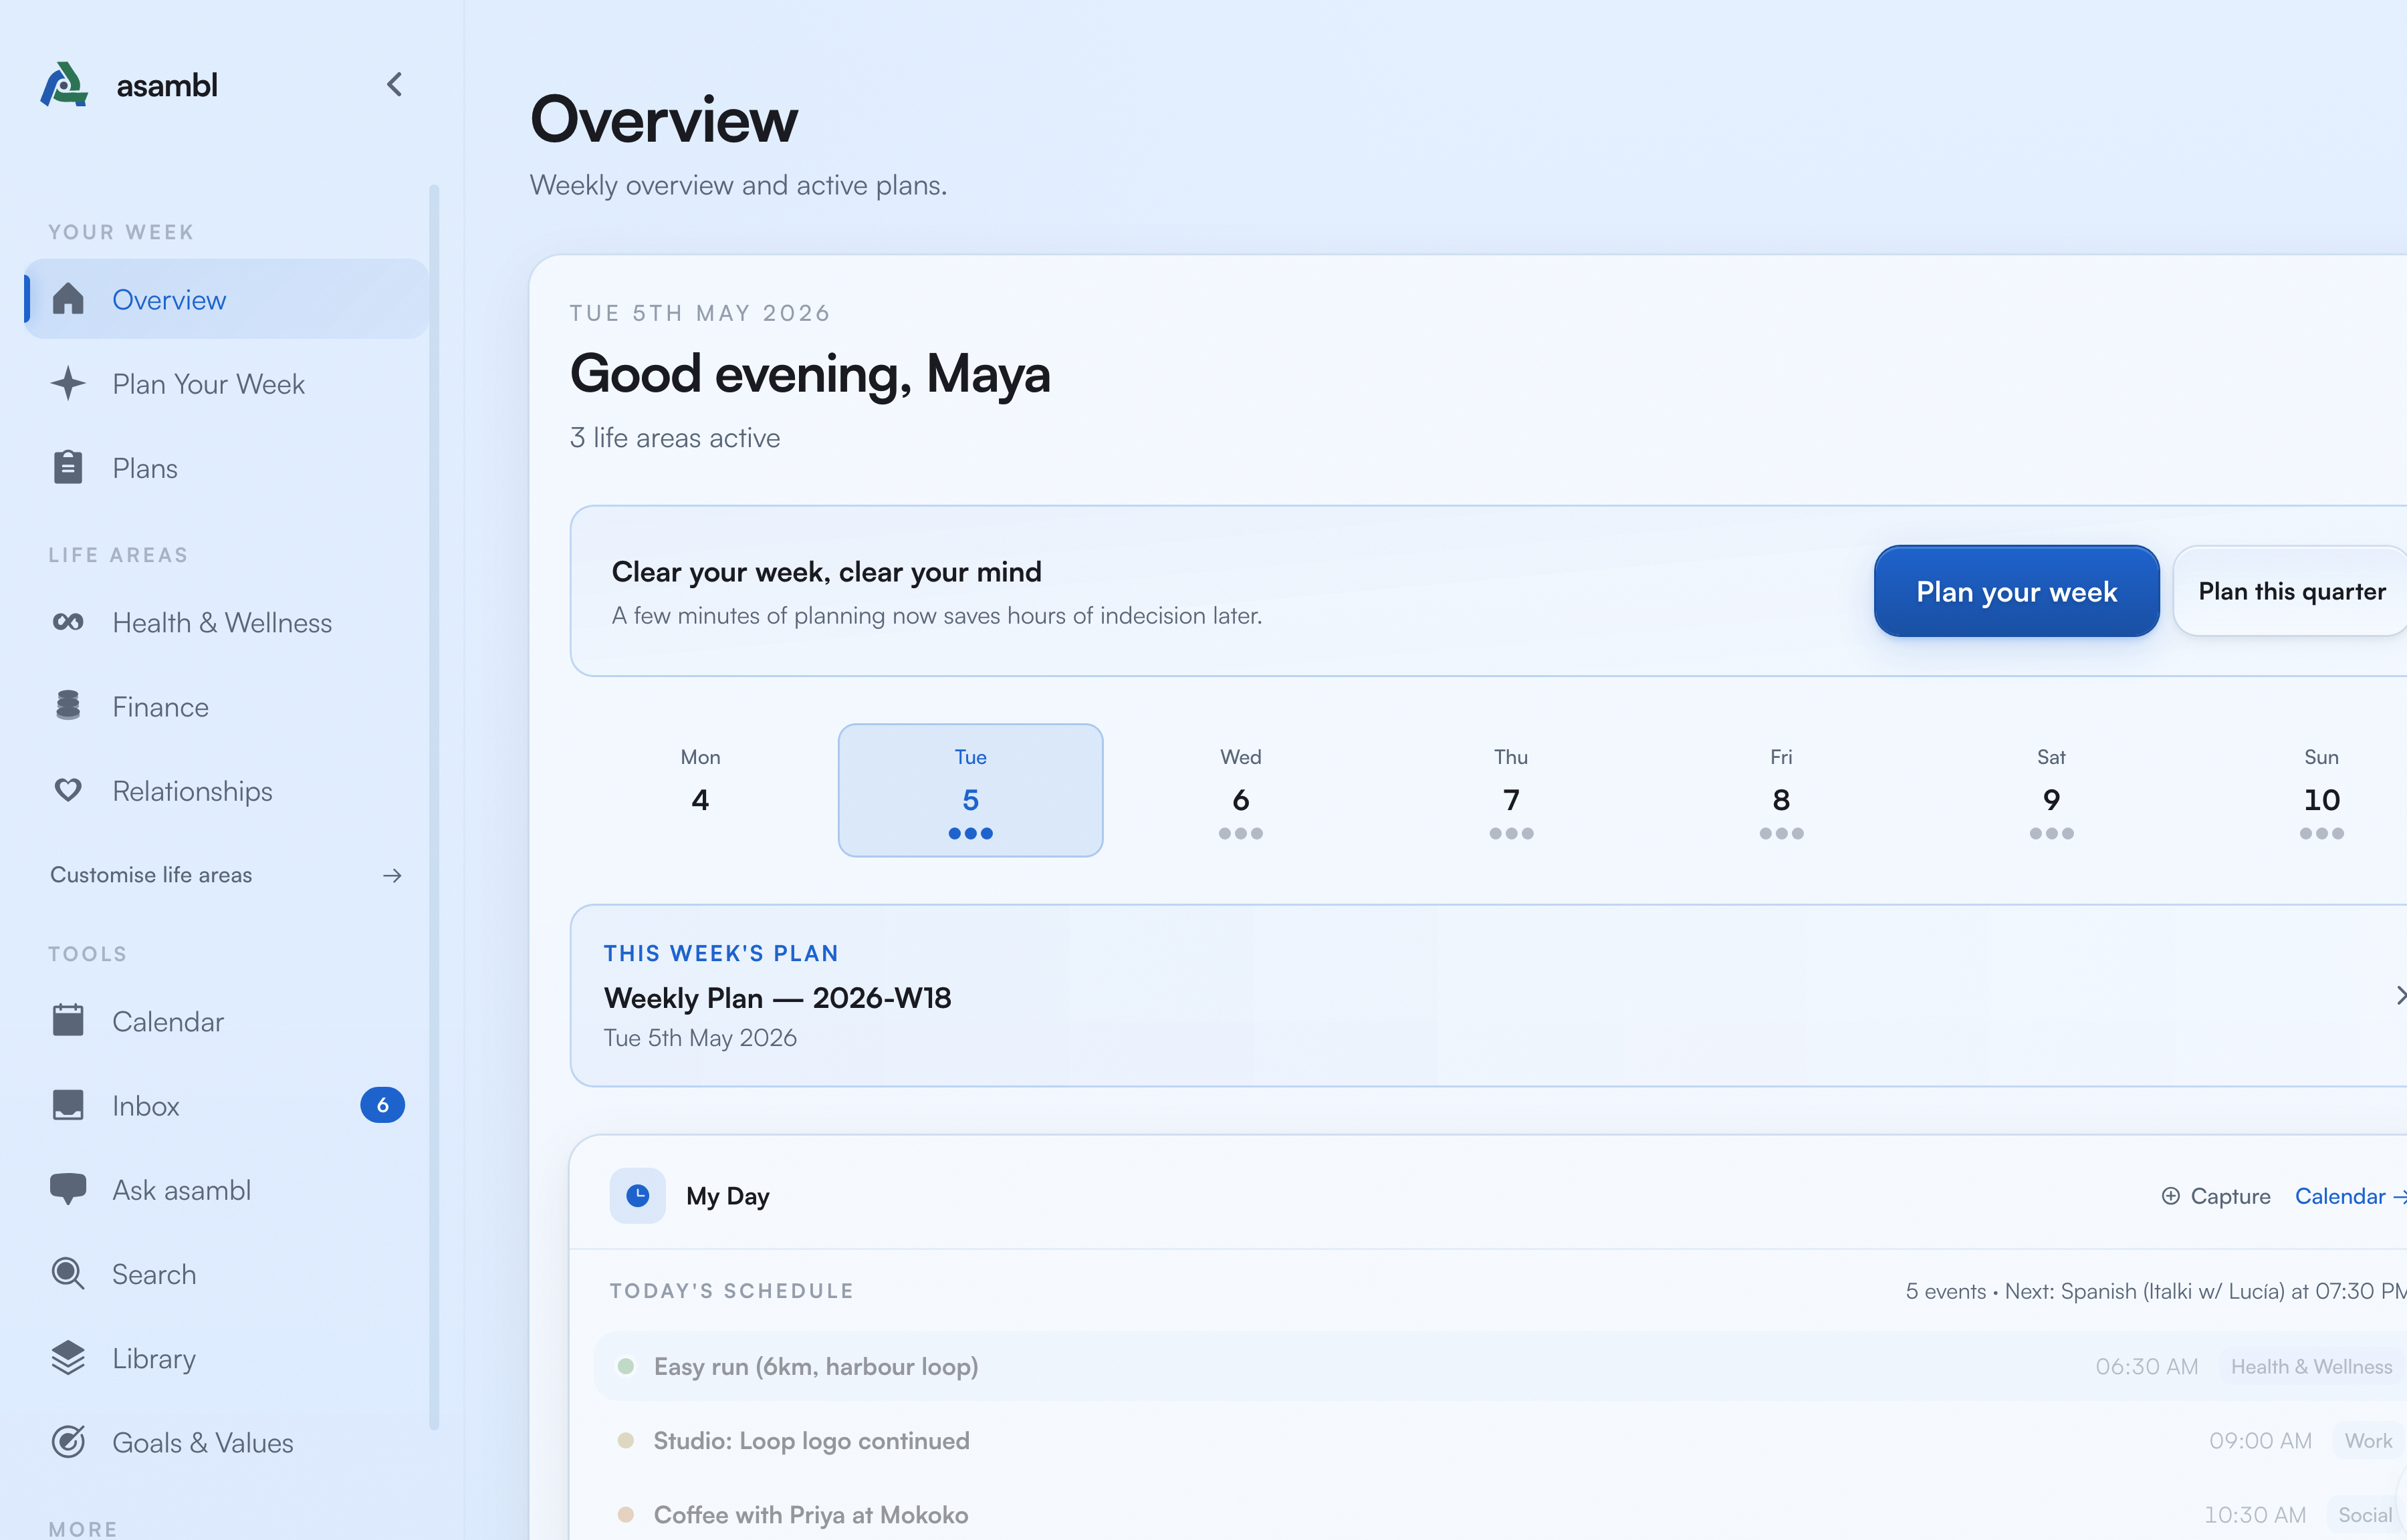
Task: Click the Plans clipboard icon
Action: pyautogui.click(x=68, y=467)
